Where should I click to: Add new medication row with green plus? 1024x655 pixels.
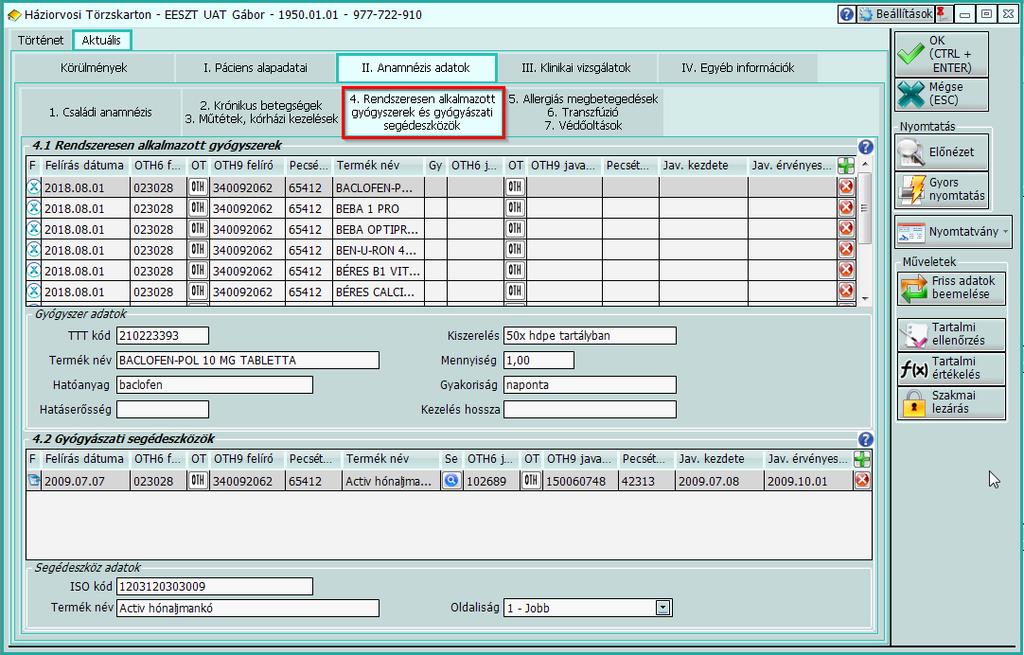[846, 165]
